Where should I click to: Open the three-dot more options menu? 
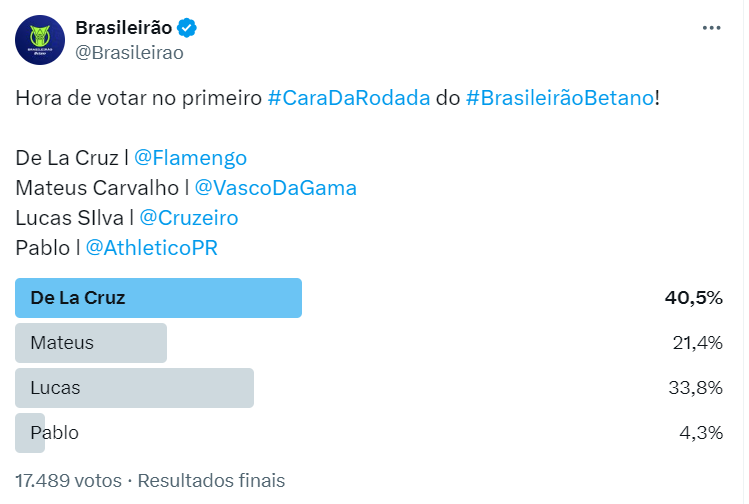pos(711,28)
